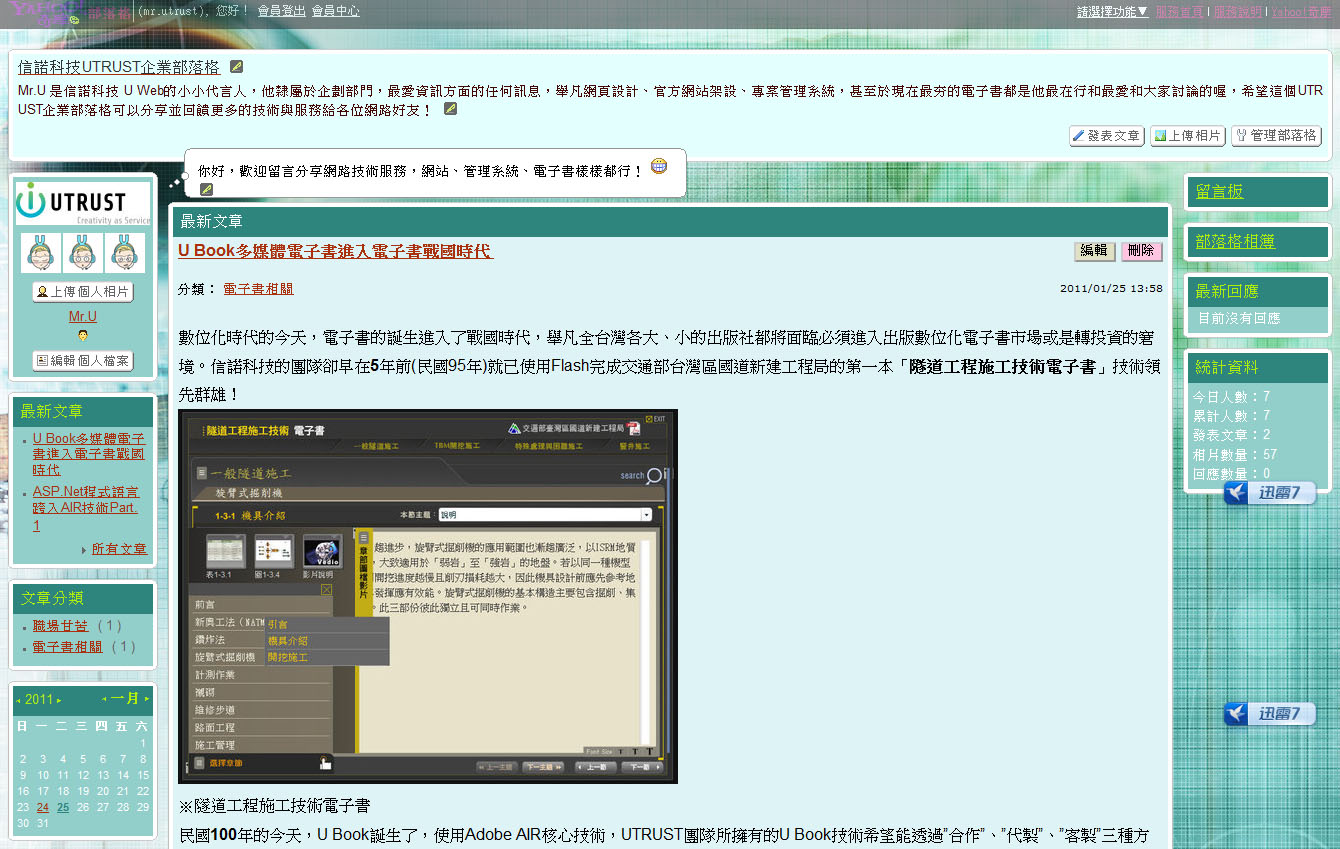
Task: Click the post timestamp 2011/01/25 13:58
Action: pos(1111,289)
